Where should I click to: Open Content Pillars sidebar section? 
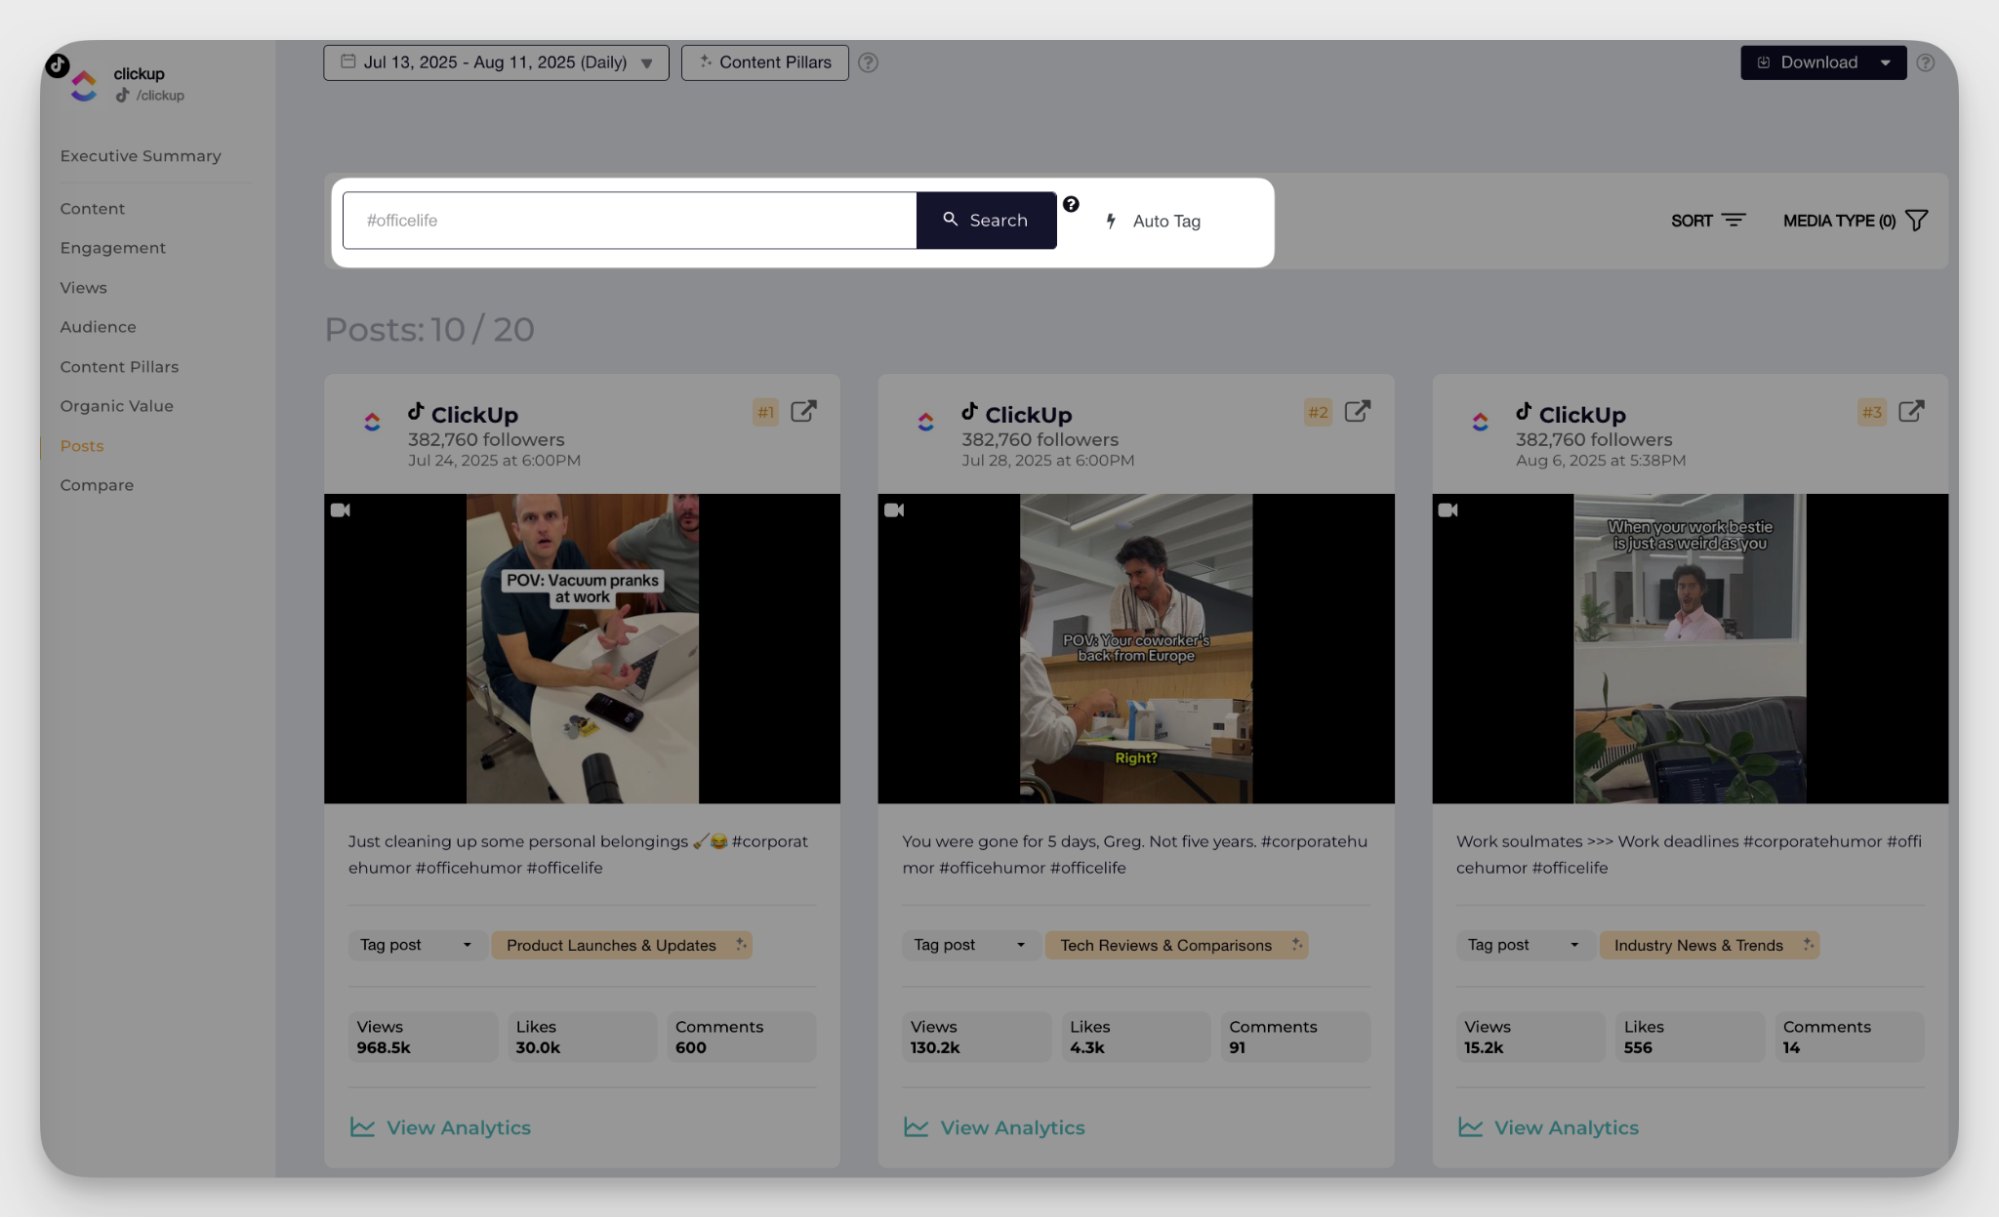(x=119, y=367)
